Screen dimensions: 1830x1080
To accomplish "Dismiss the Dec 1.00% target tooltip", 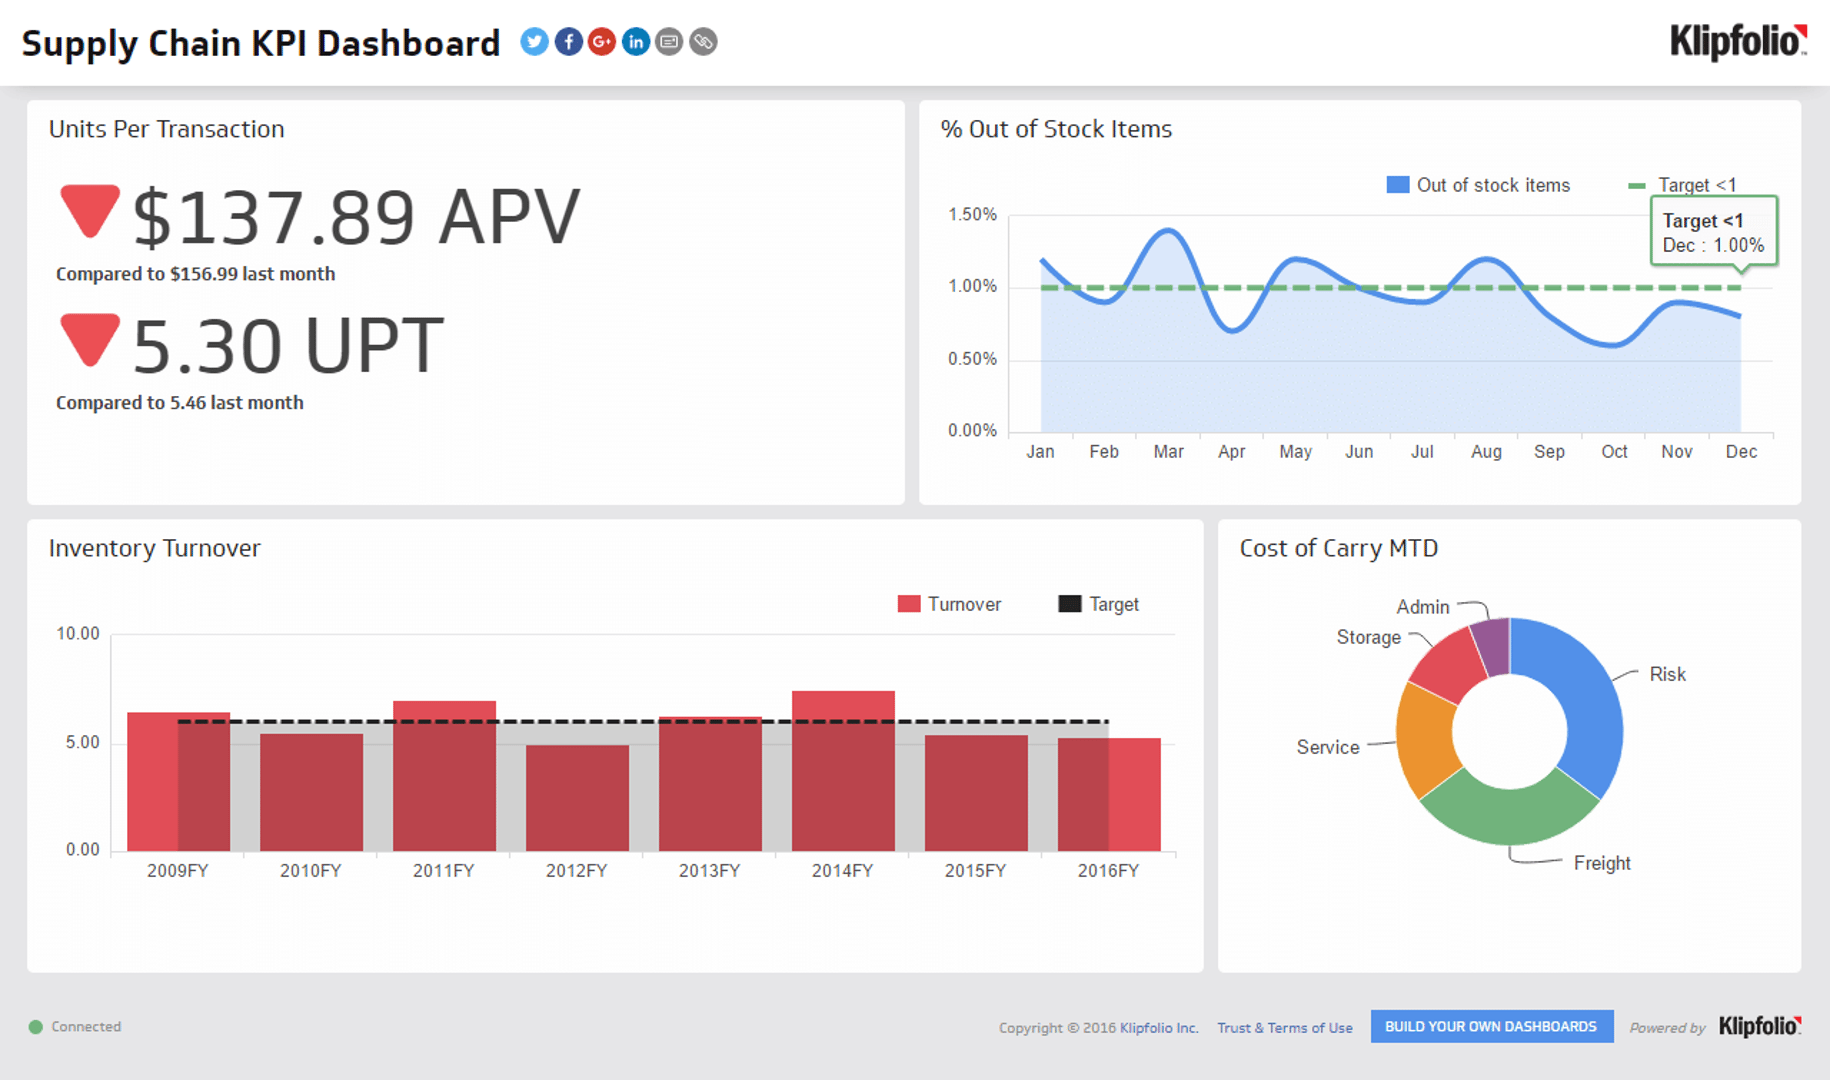I will pyautogui.click(x=1713, y=232).
